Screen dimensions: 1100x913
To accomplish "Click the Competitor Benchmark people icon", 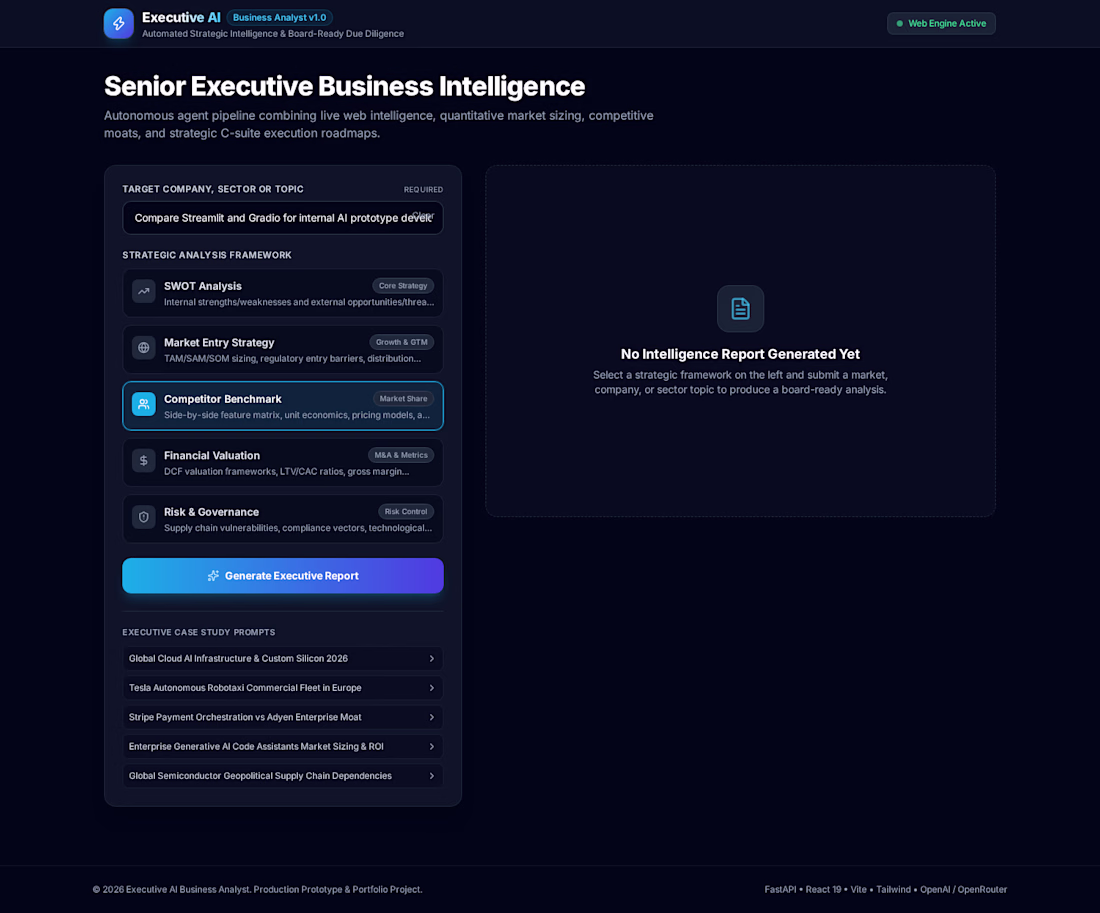I will coord(144,404).
